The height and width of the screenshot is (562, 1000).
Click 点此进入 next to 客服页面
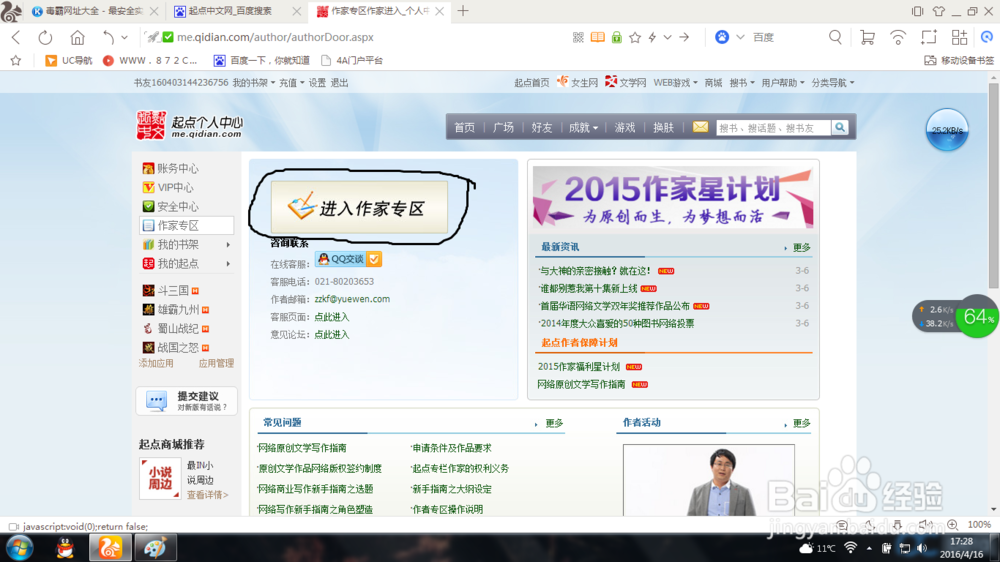point(332,317)
